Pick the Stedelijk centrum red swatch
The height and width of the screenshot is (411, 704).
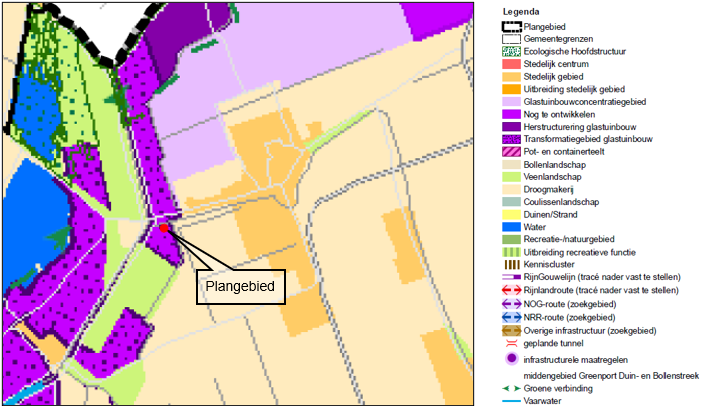[511, 64]
